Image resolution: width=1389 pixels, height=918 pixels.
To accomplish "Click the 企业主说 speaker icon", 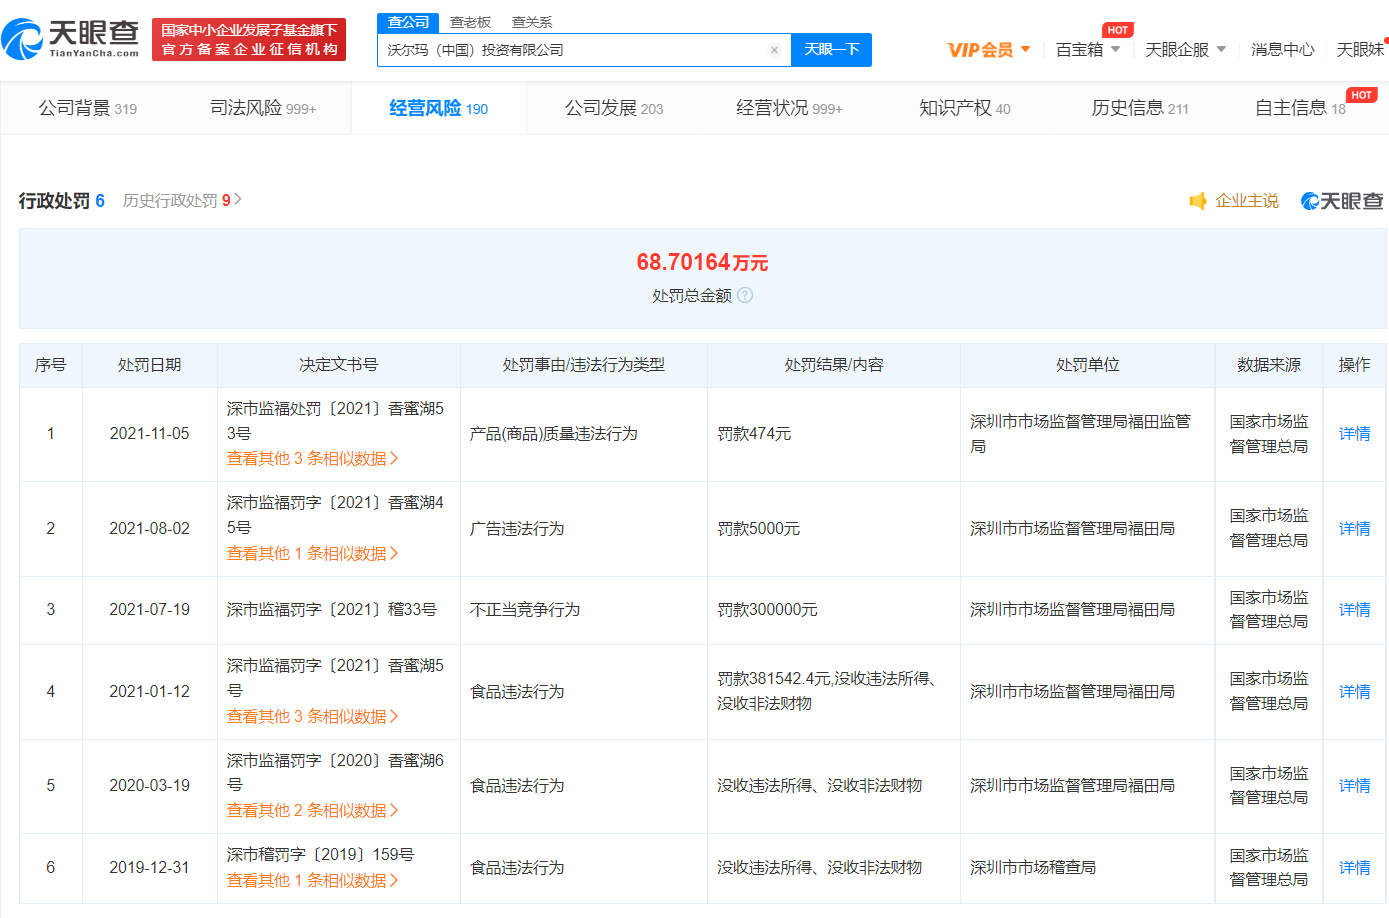I will coord(1198,201).
